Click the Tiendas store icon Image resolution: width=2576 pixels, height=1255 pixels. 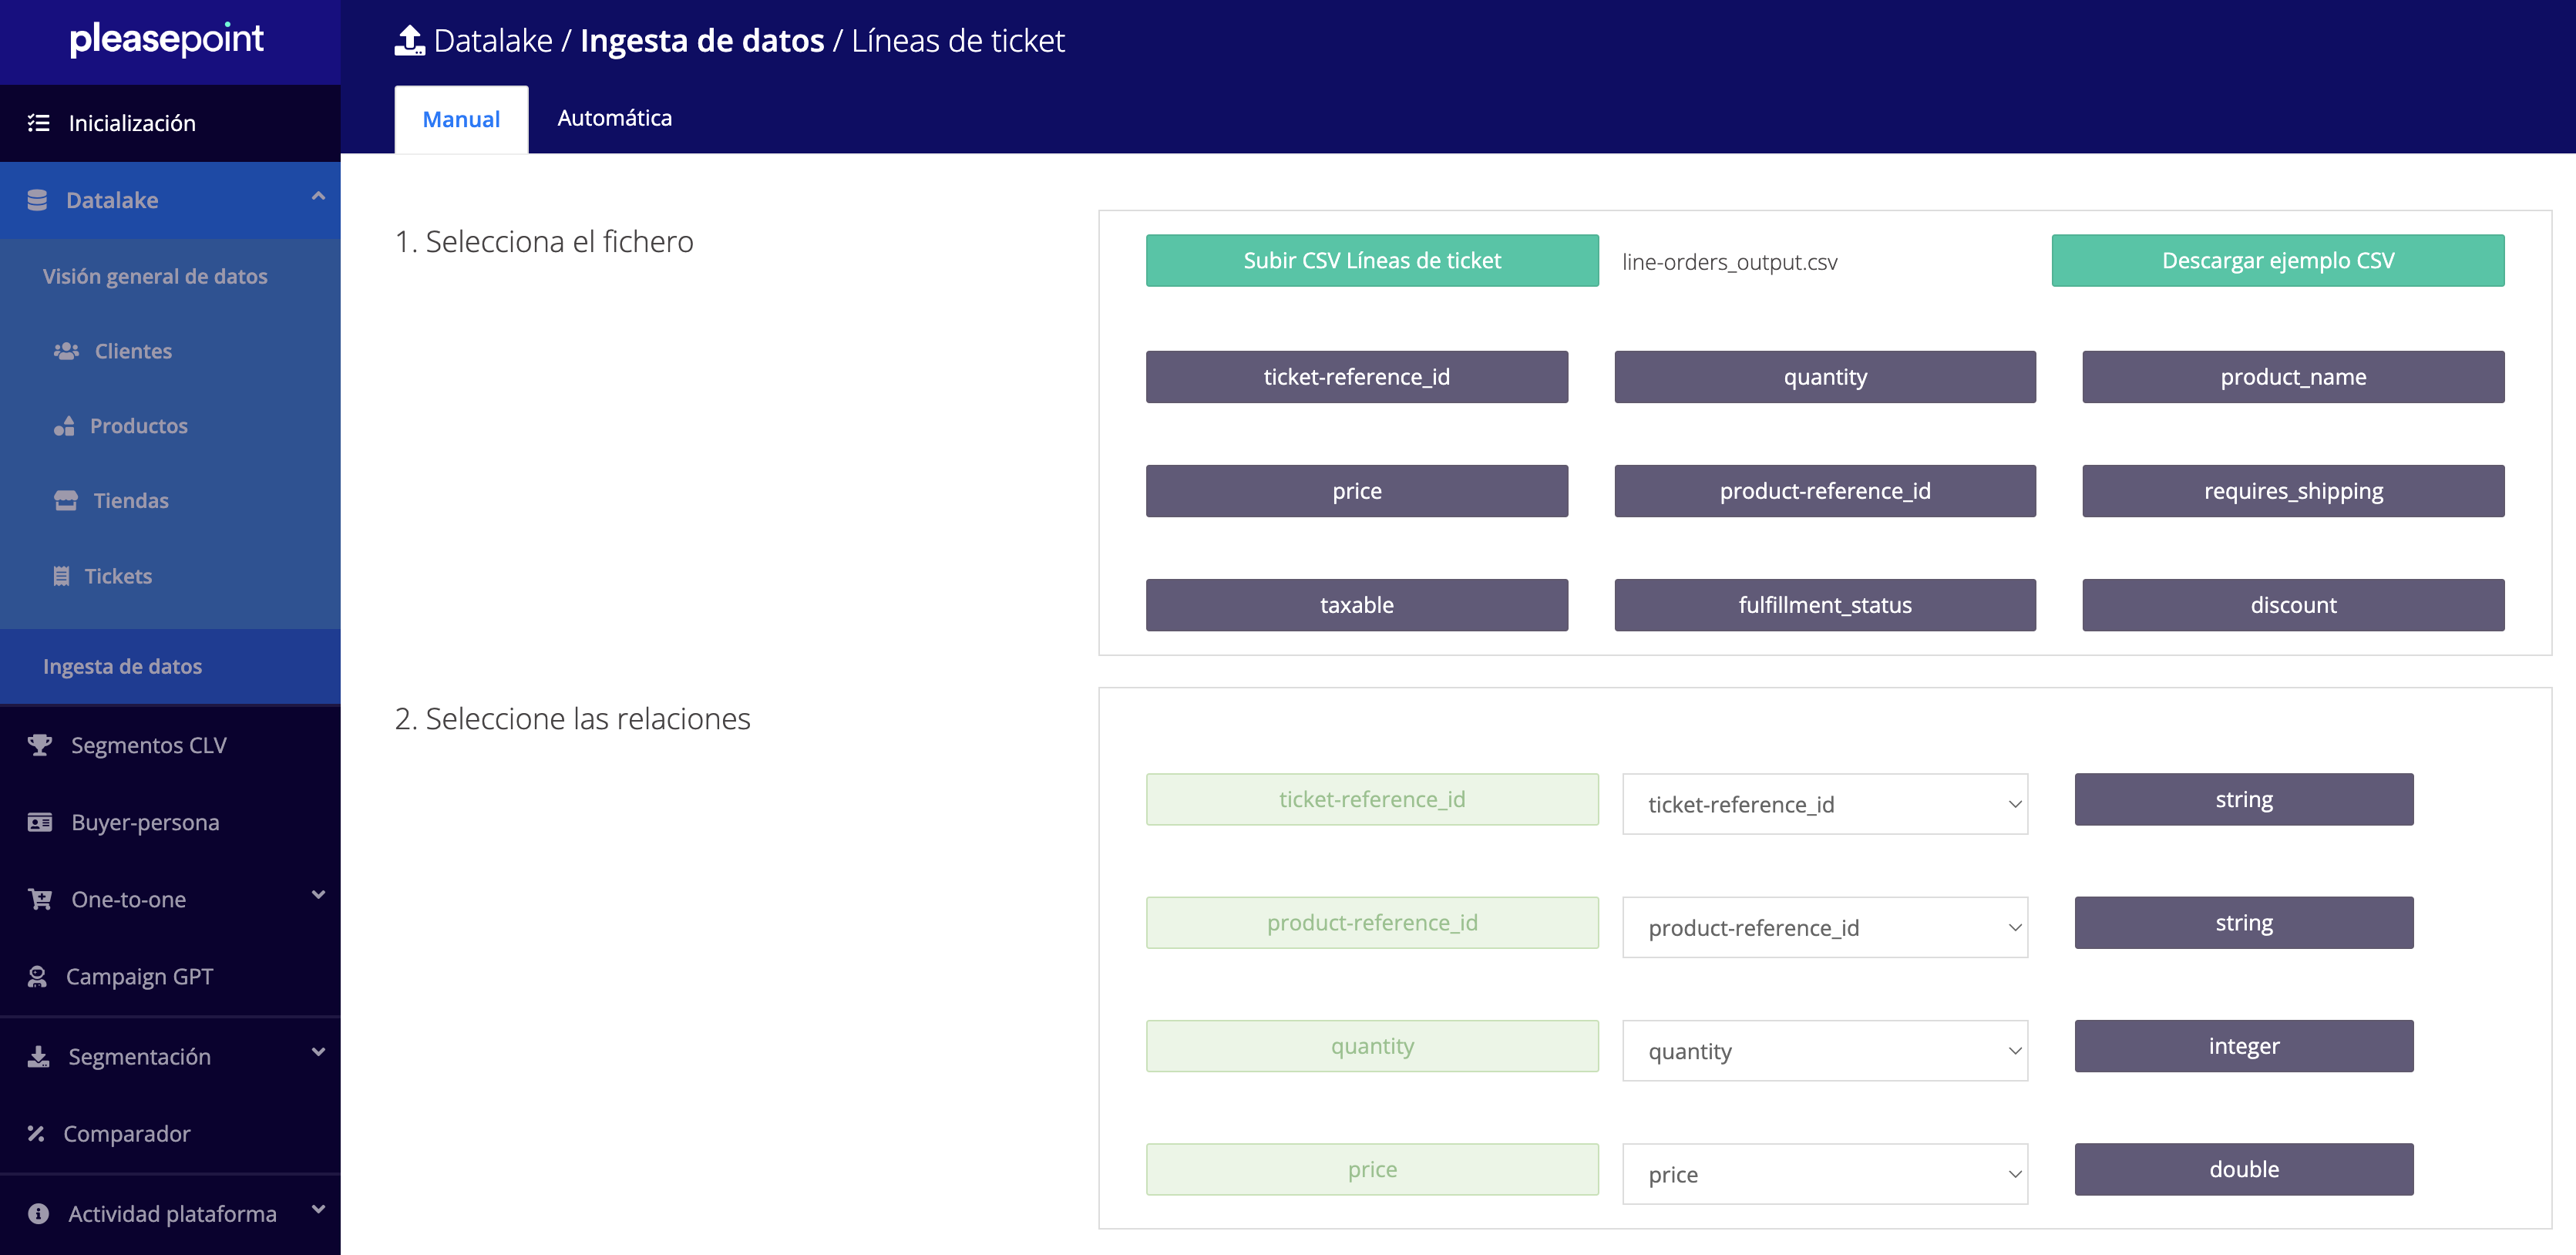pos(66,501)
